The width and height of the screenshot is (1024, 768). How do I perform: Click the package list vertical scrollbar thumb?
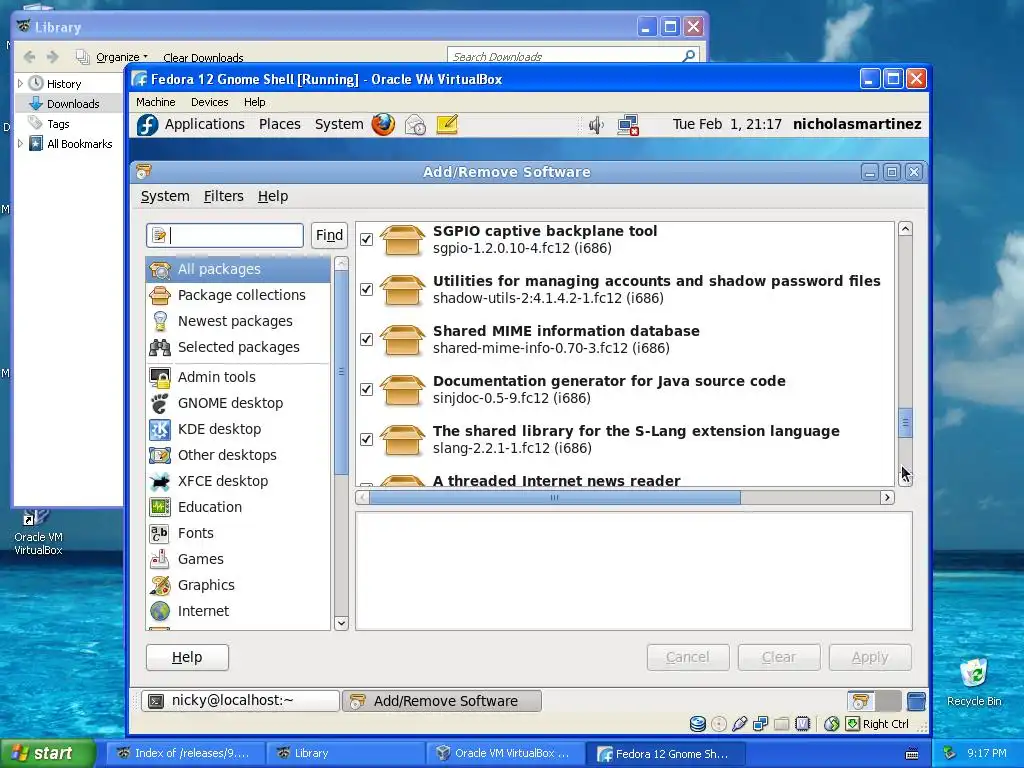click(905, 423)
